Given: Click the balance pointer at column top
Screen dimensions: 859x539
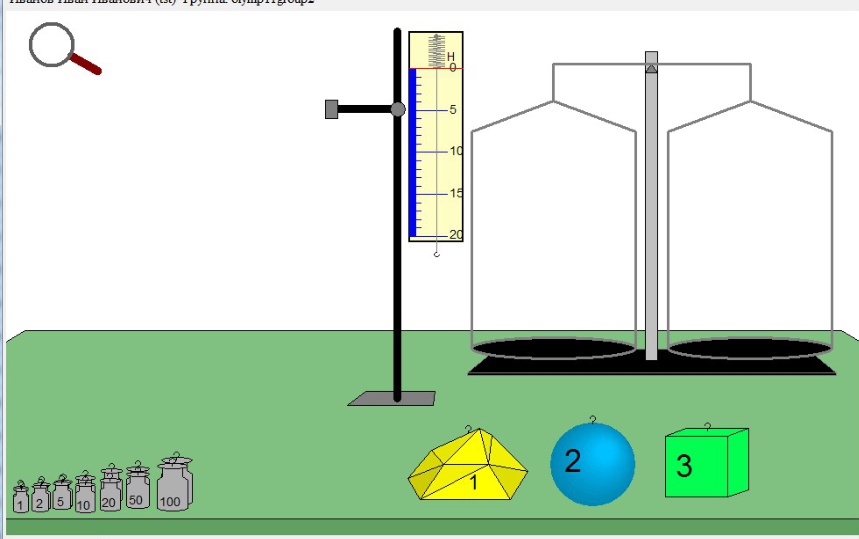Looking at the screenshot, I should [651, 67].
